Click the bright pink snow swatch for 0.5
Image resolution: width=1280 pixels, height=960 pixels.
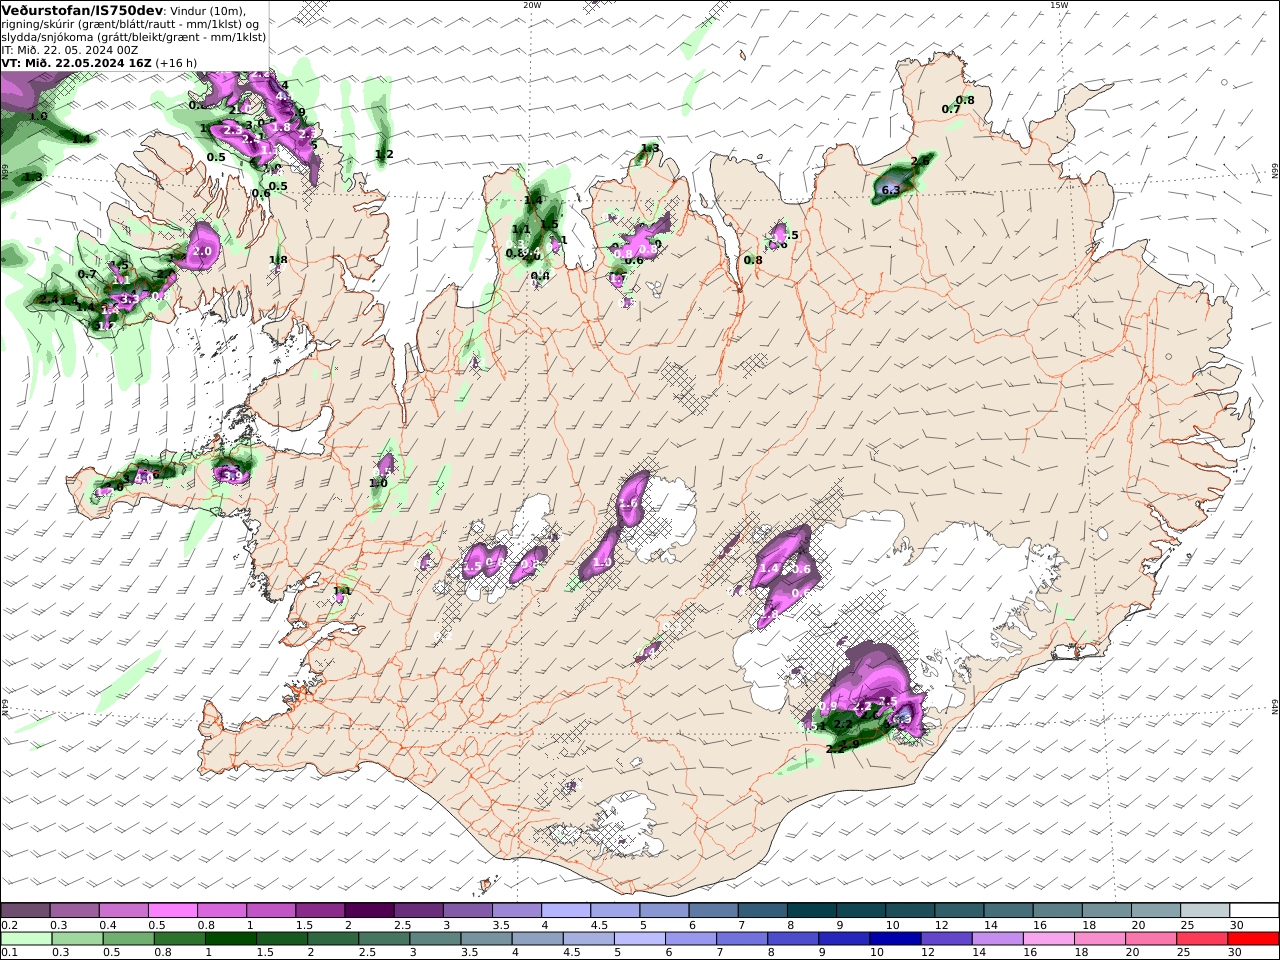pyautogui.click(x=173, y=911)
